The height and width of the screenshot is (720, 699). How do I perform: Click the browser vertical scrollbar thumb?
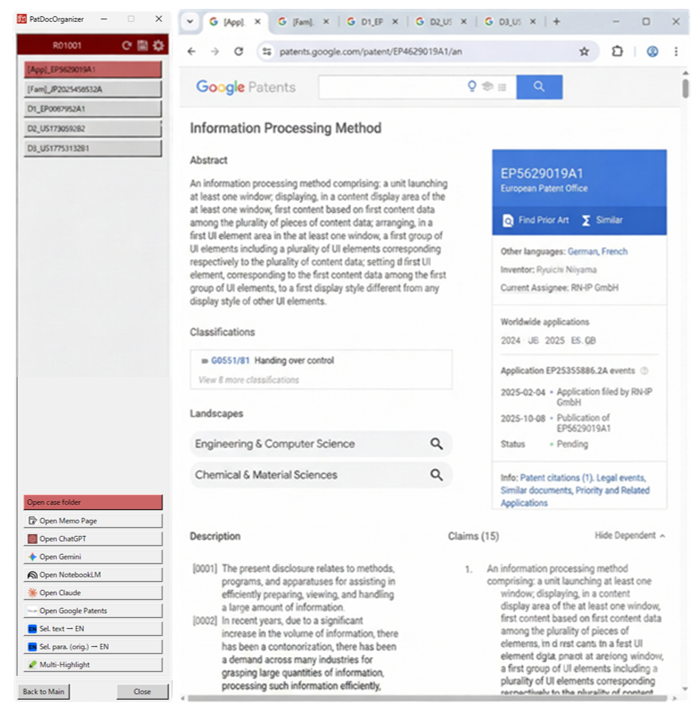(x=685, y=88)
